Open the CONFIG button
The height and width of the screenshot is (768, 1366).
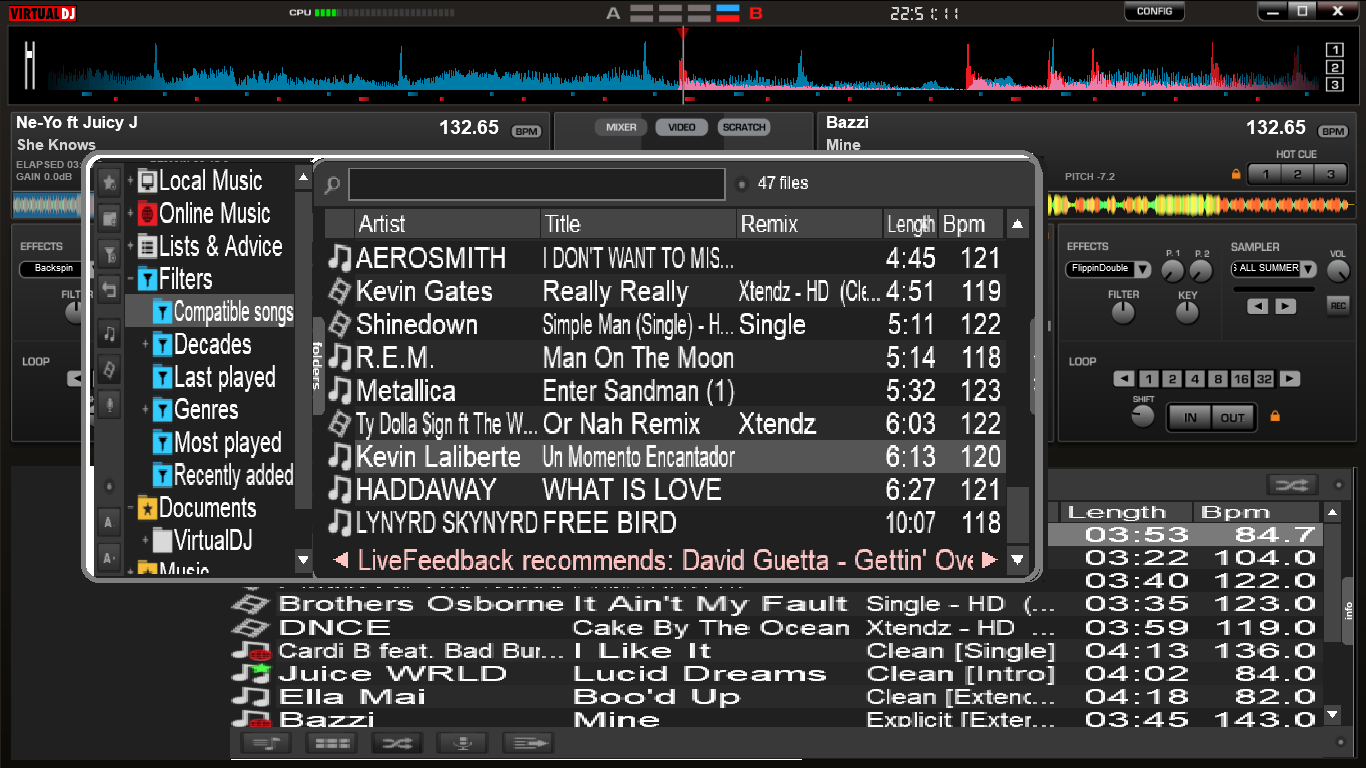(1154, 11)
